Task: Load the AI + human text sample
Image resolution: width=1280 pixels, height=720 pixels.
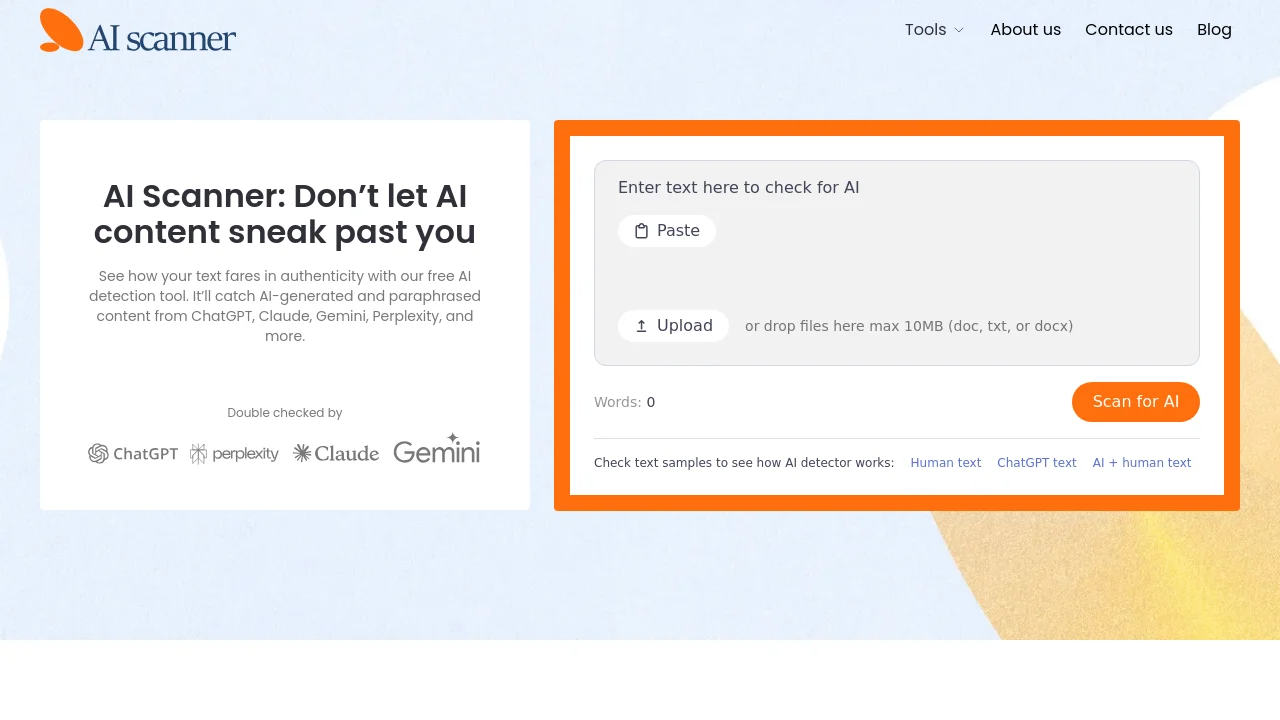Action: tap(1142, 463)
